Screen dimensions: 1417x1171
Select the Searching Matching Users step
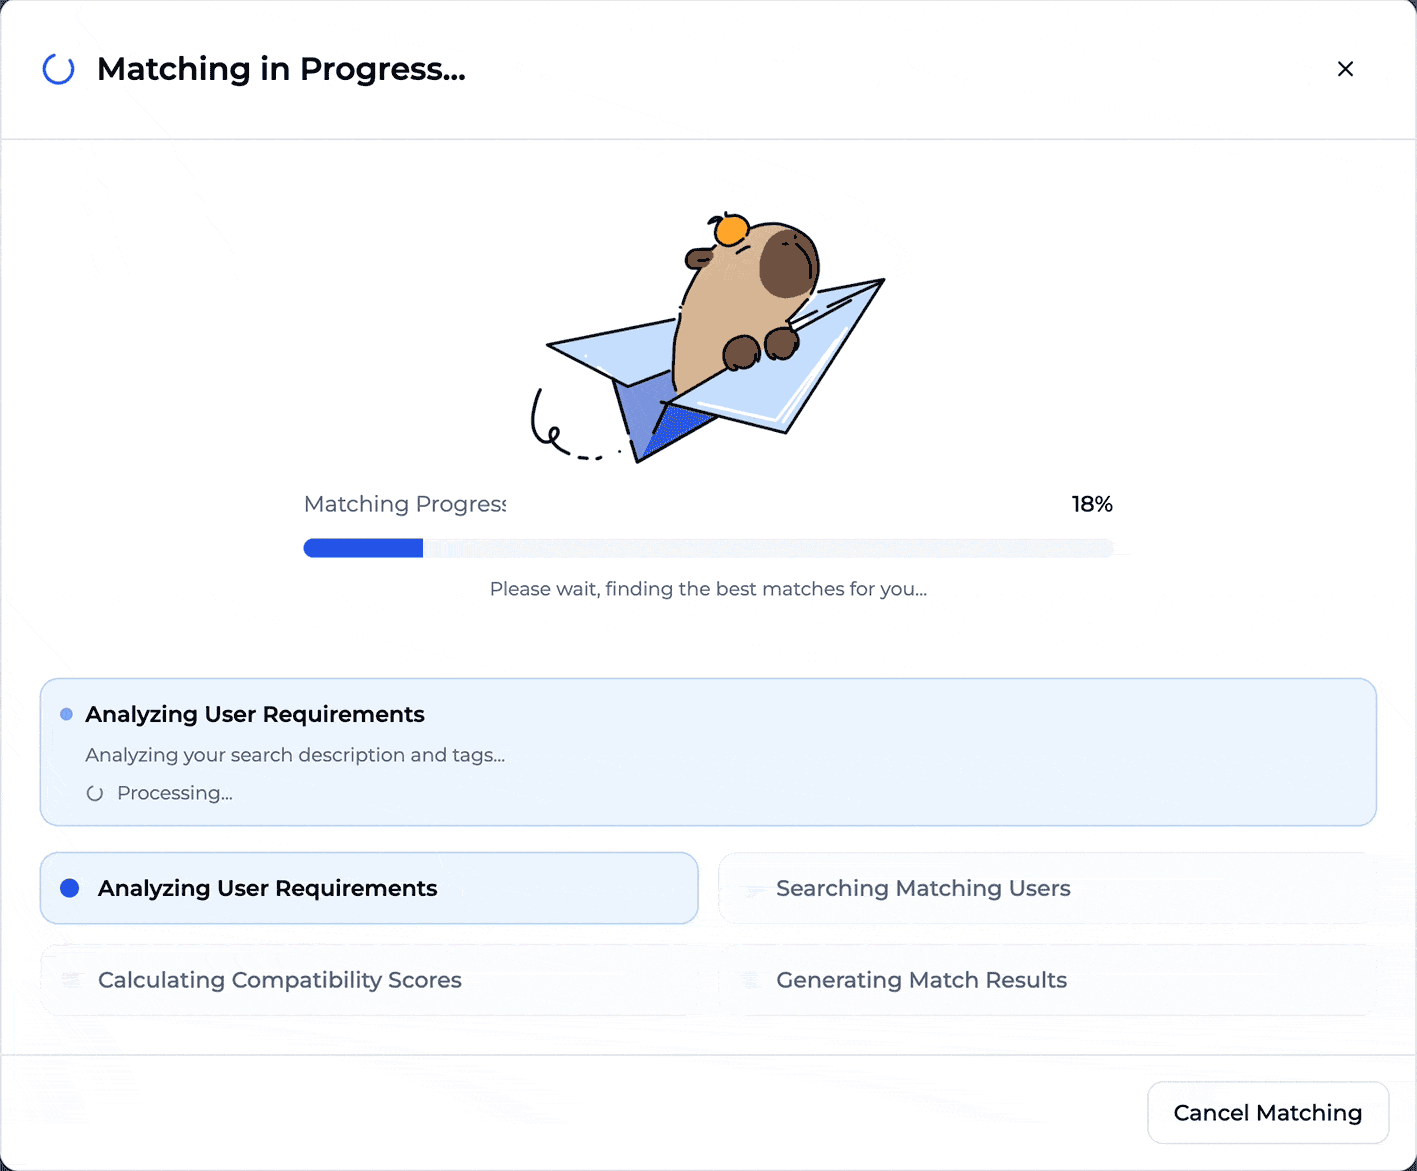pyautogui.click(x=1046, y=888)
